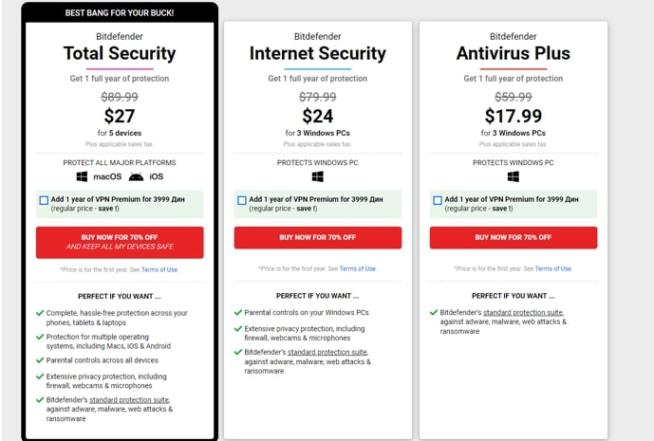This screenshot has width=654, height=441.
Task: Buy Total Security for 70% off
Action: coord(120,242)
